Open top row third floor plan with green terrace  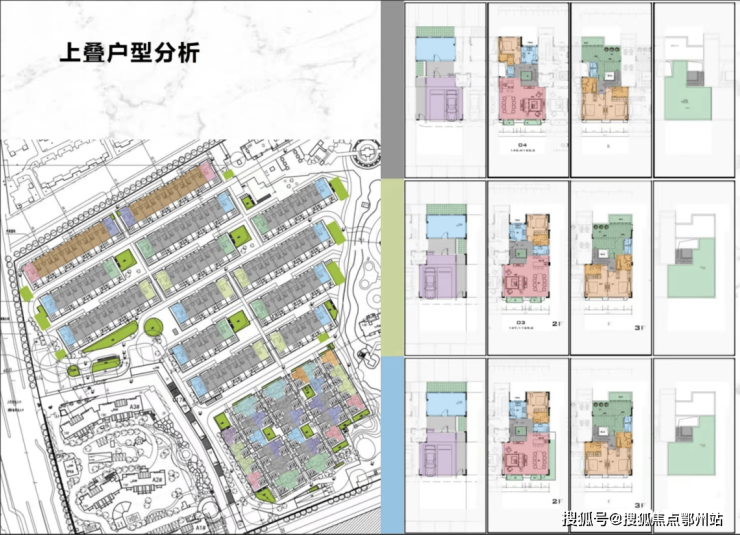pos(611,90)
